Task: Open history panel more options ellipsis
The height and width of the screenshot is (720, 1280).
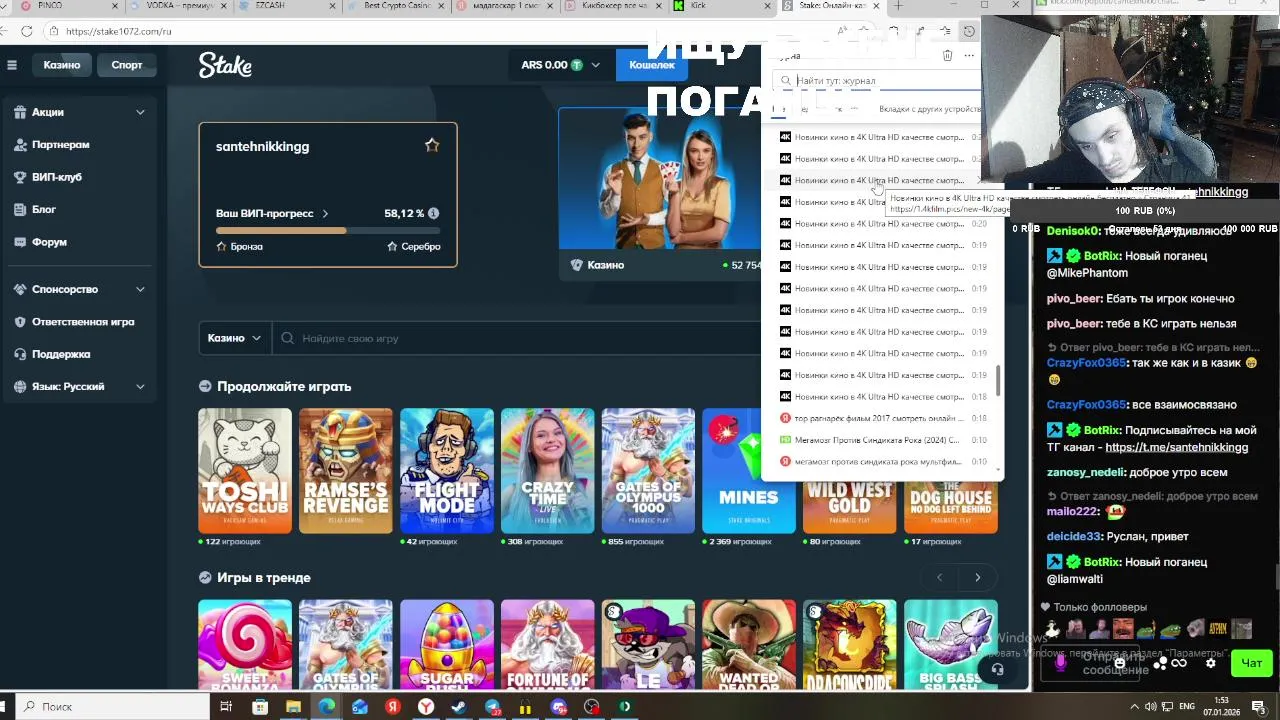Action: click(969, 55)
